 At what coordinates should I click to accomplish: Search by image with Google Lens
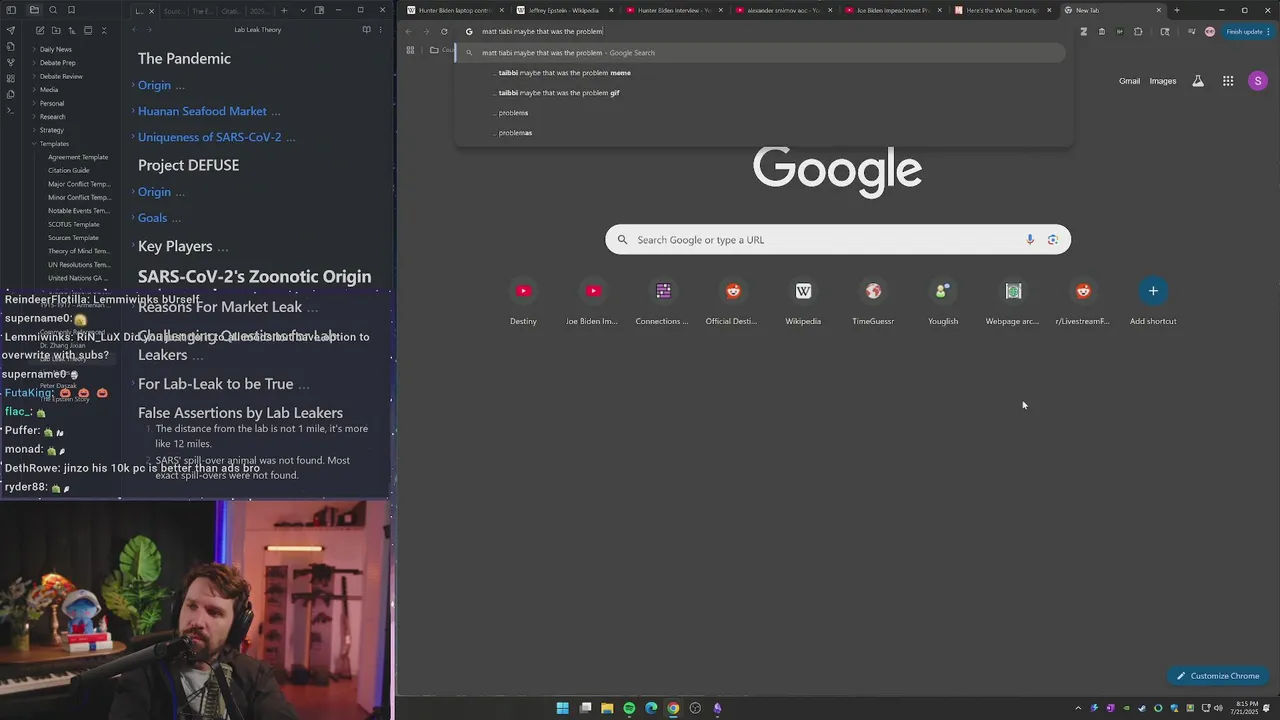(x=1053, y=240)
